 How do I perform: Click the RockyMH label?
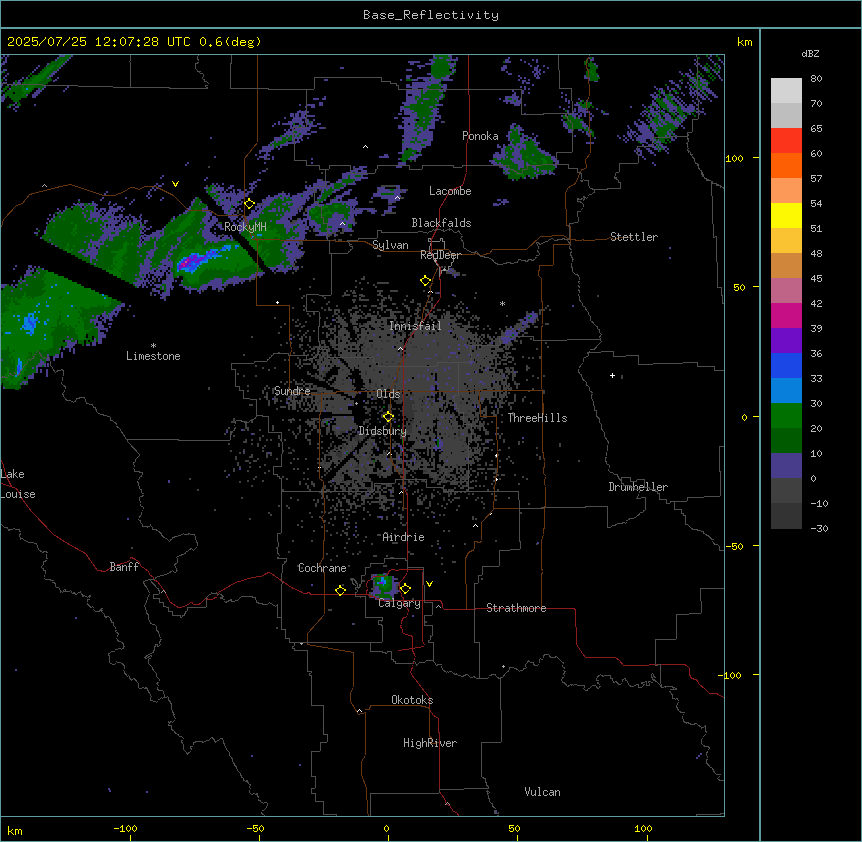[x=245, y=227]
